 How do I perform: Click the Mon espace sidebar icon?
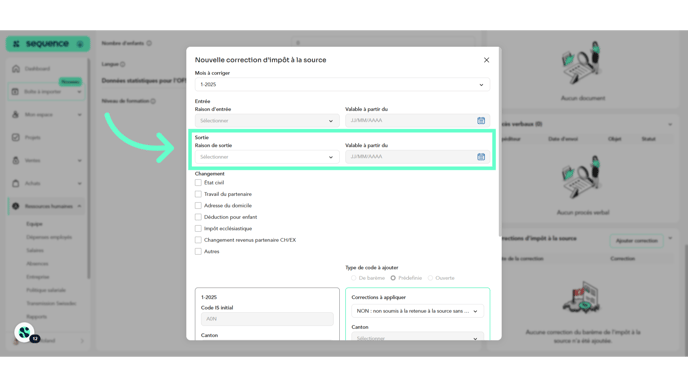[x=15, y=115]
